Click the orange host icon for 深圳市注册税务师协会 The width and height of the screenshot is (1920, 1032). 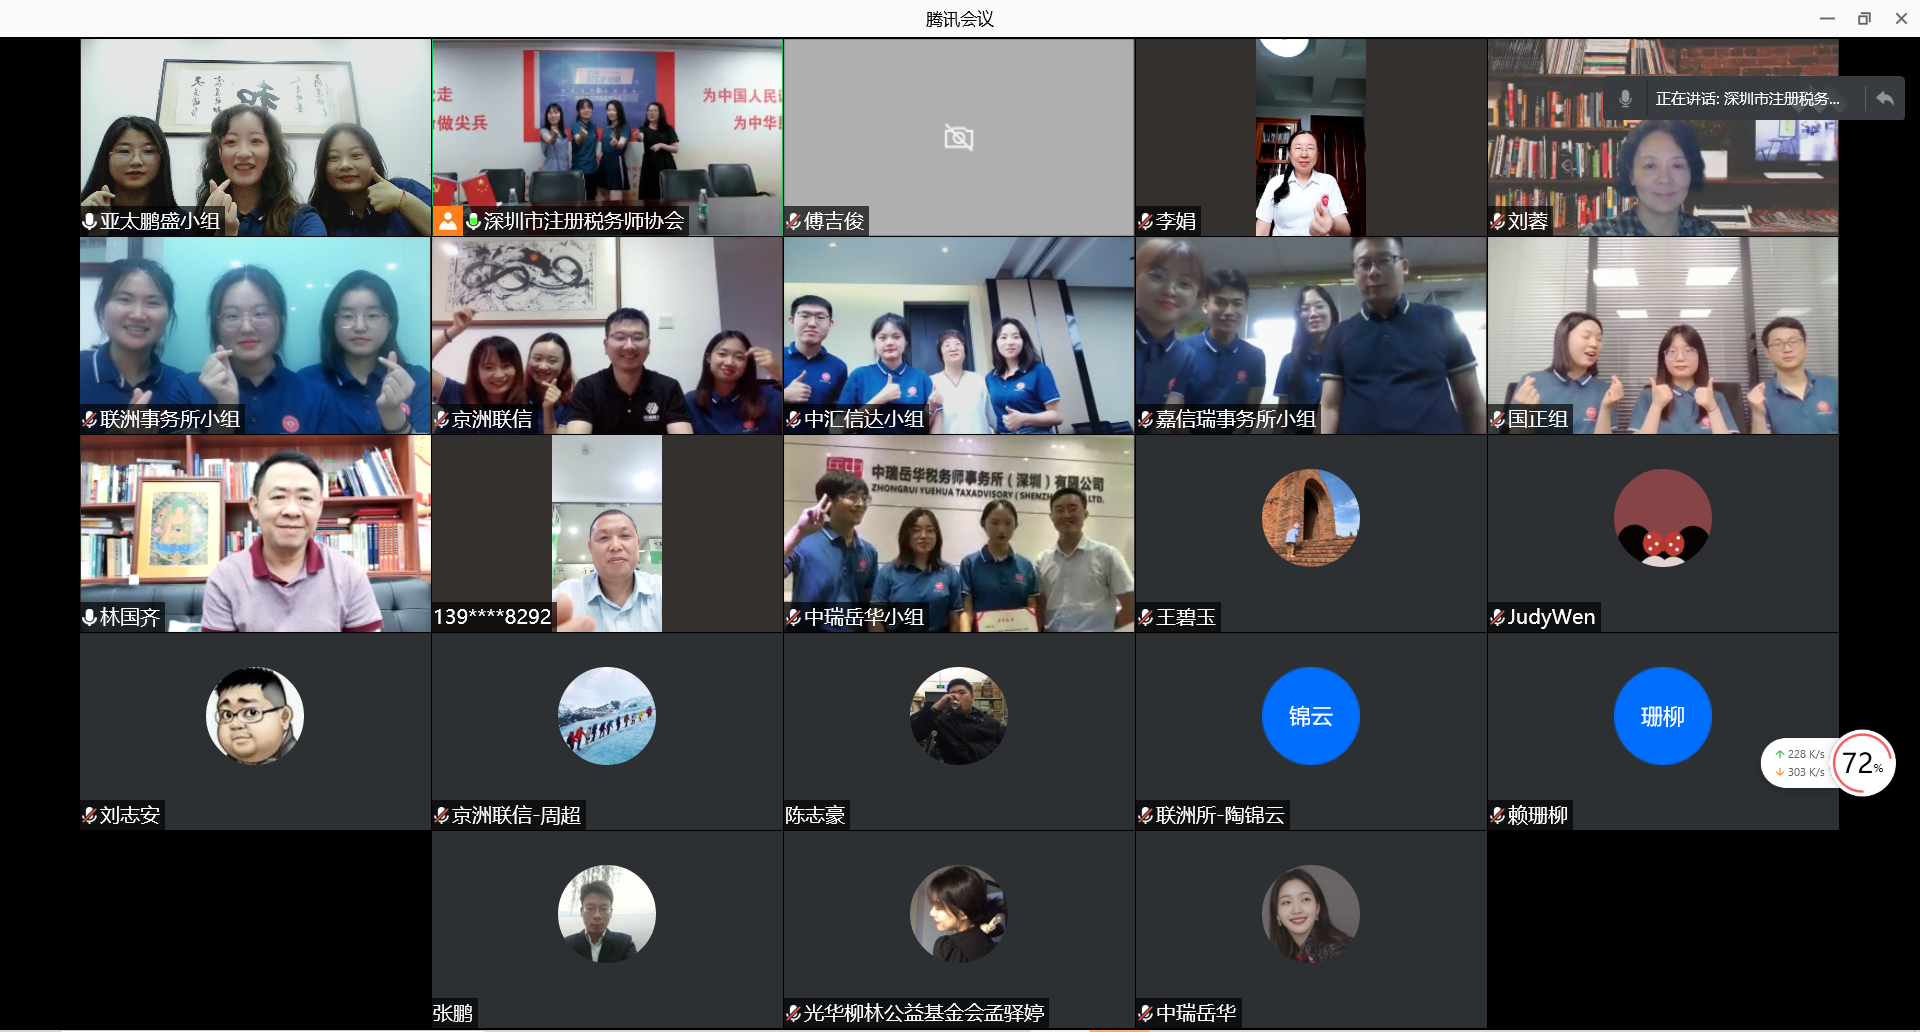pyautogui.click(x=447, y=221)
